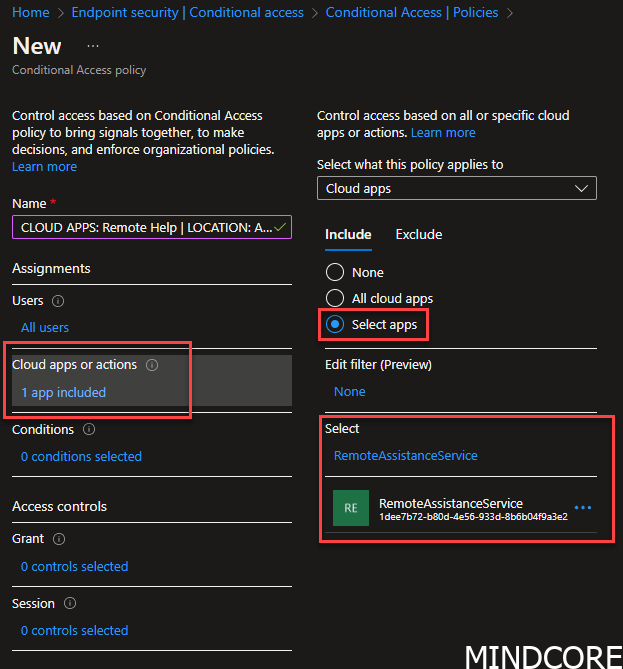Click the Cloud apps or actions label
Image resolution: width=623 pixels, height=669 pixels.
[75, 365]
